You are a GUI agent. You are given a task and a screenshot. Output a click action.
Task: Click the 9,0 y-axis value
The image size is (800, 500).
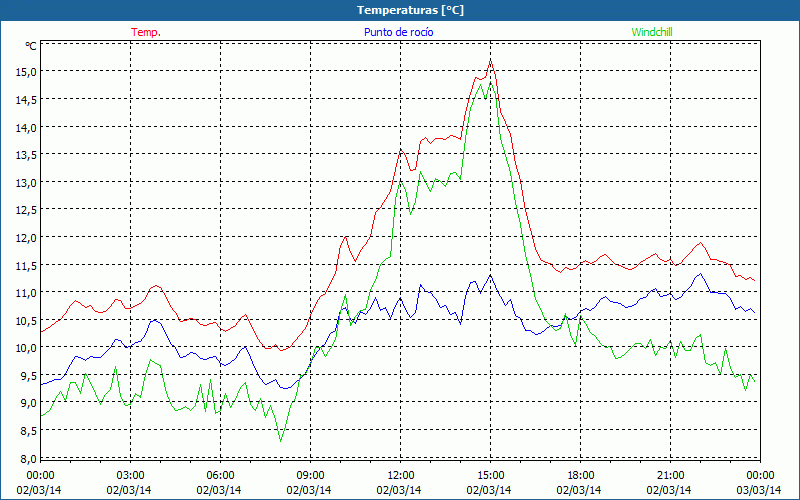click(29, 403)
